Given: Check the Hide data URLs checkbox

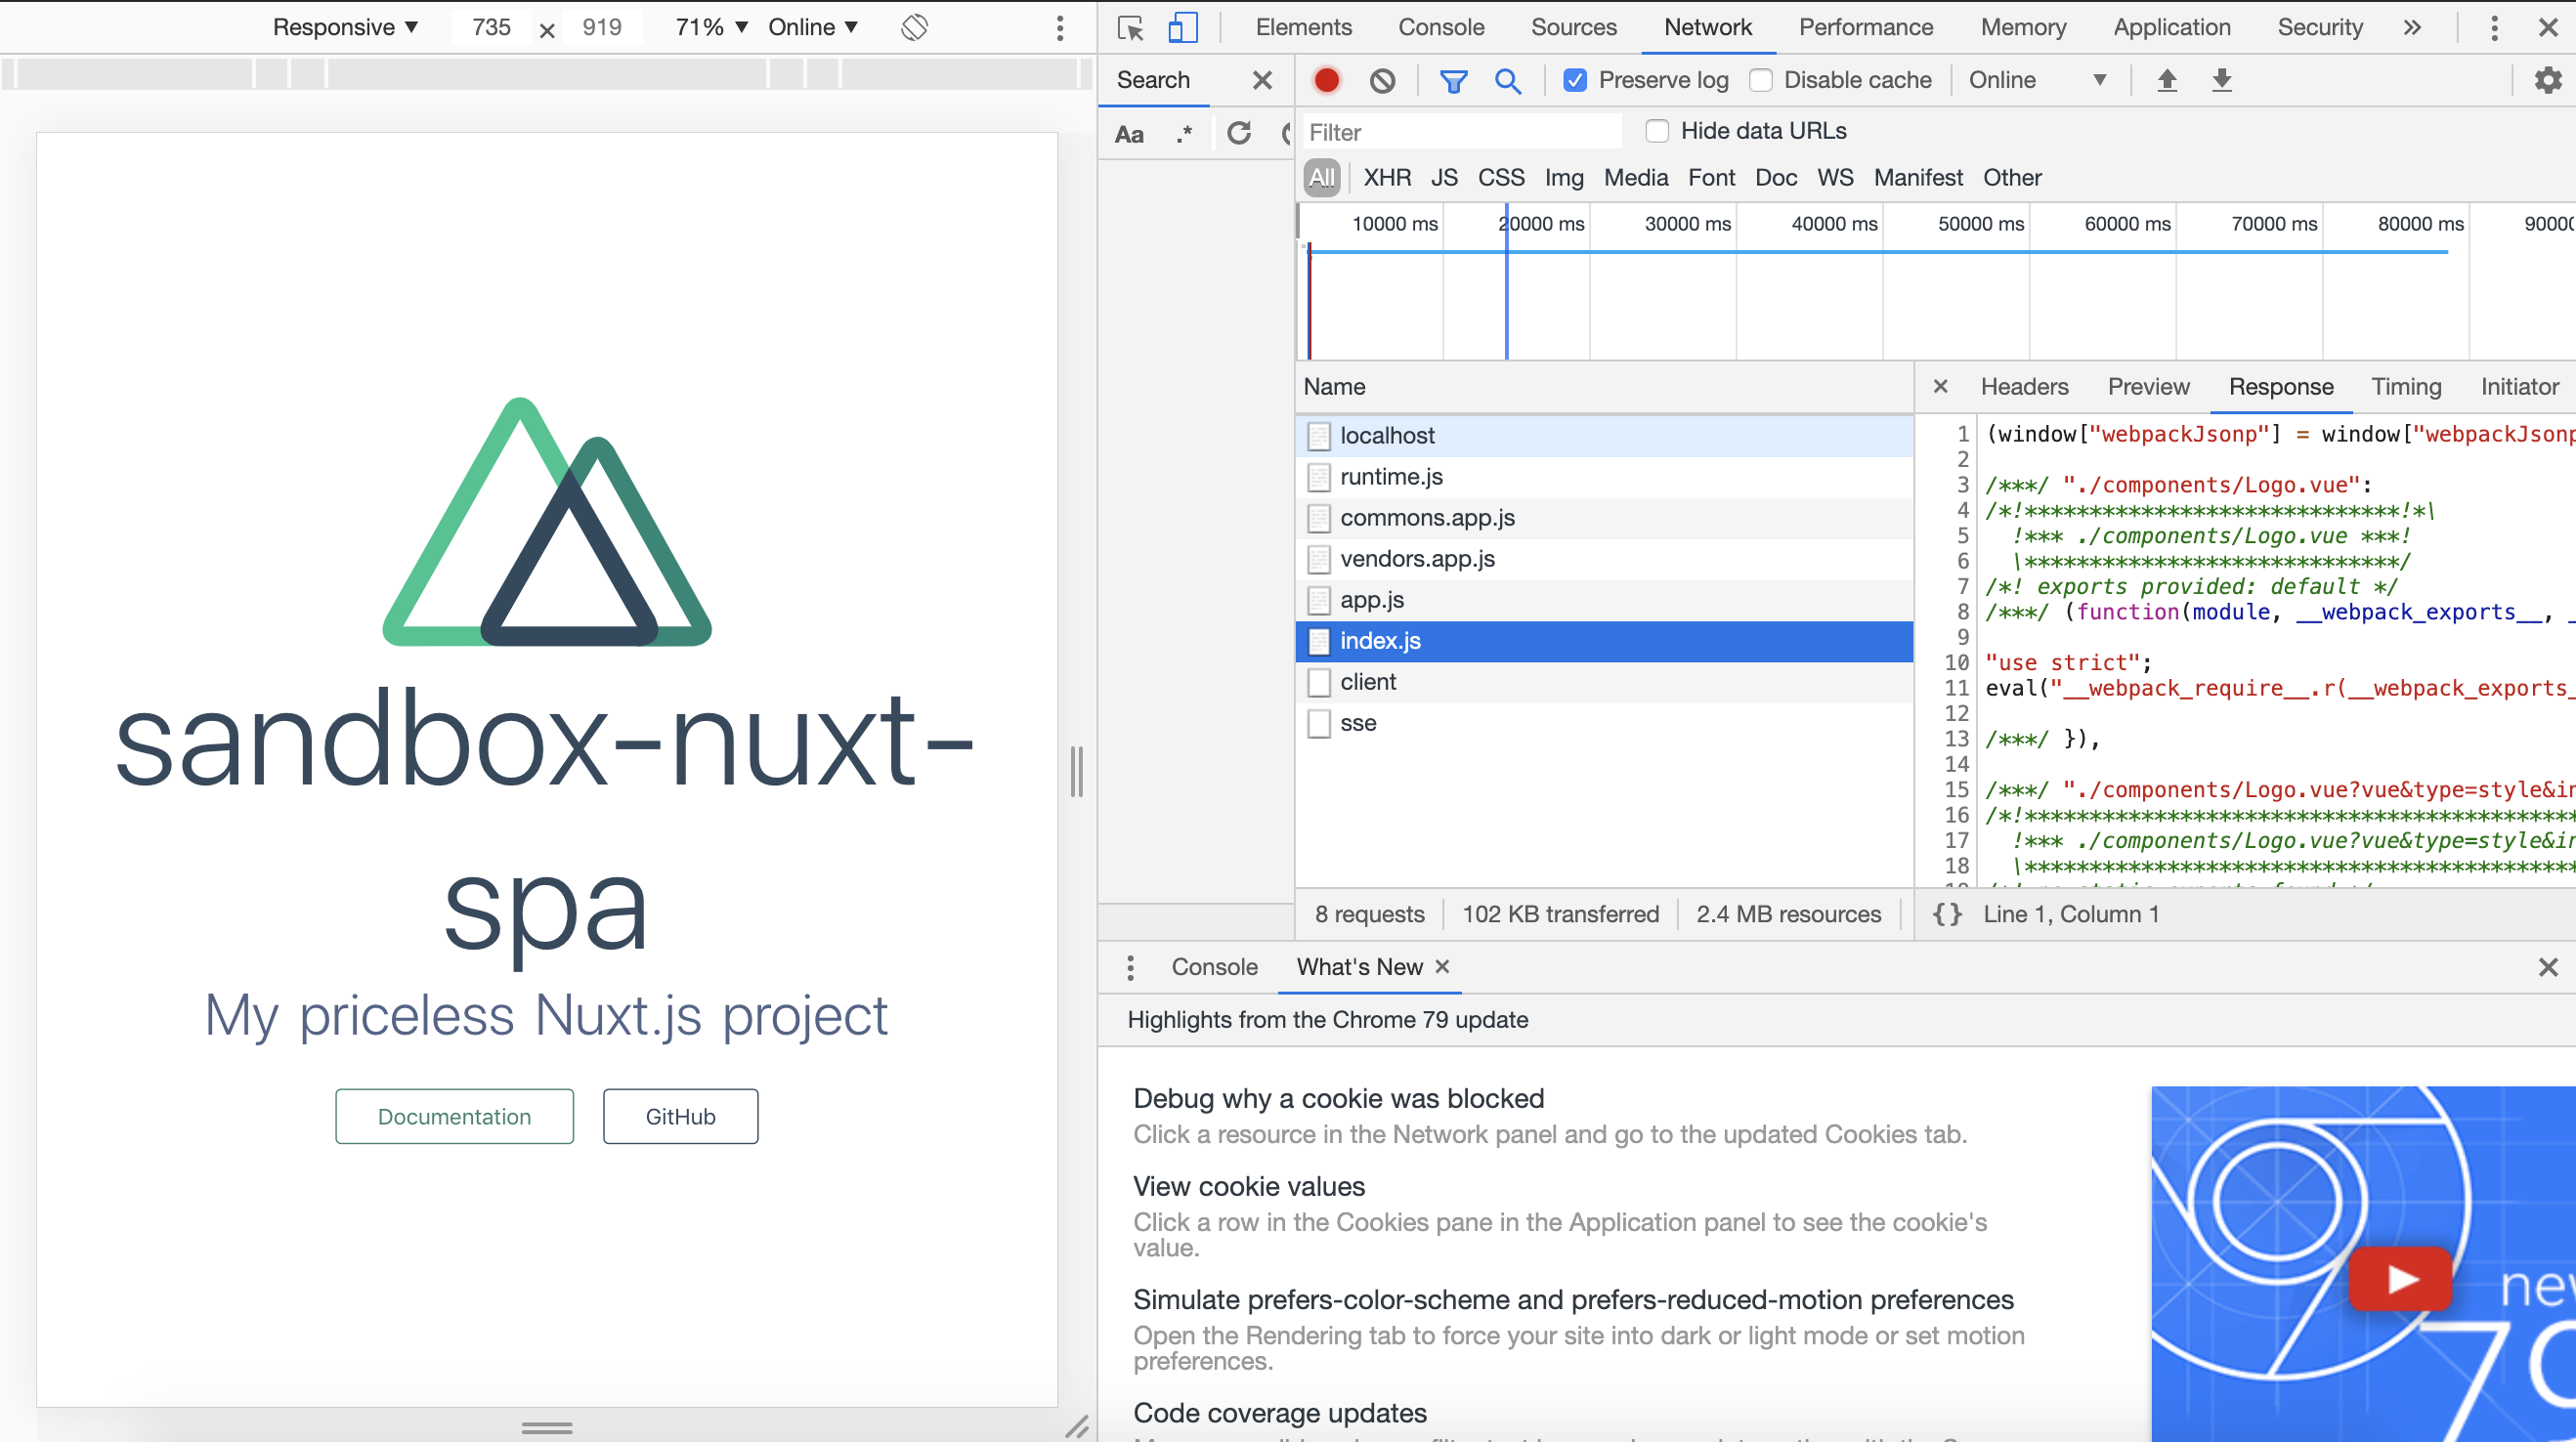Looking at the screenshot, I should [x=1657, y=131].
